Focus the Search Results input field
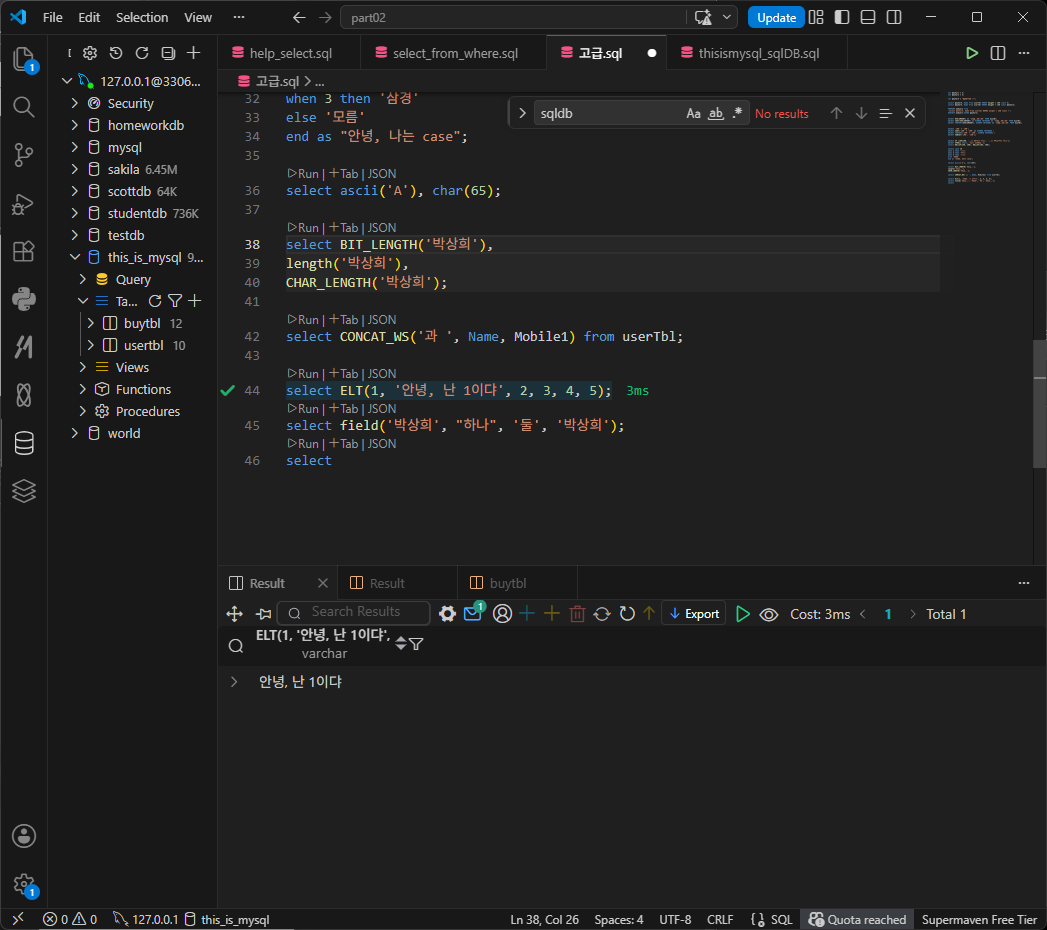The width and height of the screenshot is (1047, 930). (x=354, y=612)
